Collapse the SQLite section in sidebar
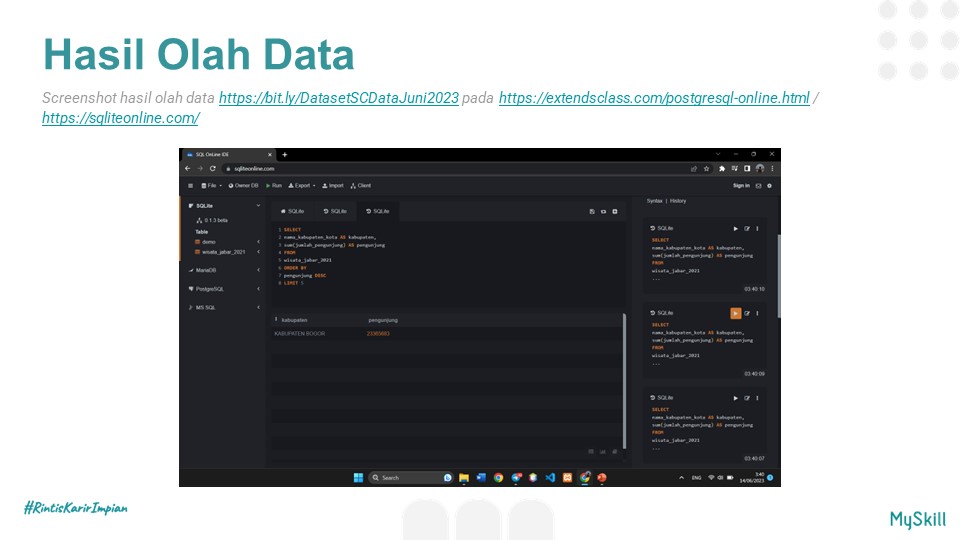 (258, 206)
